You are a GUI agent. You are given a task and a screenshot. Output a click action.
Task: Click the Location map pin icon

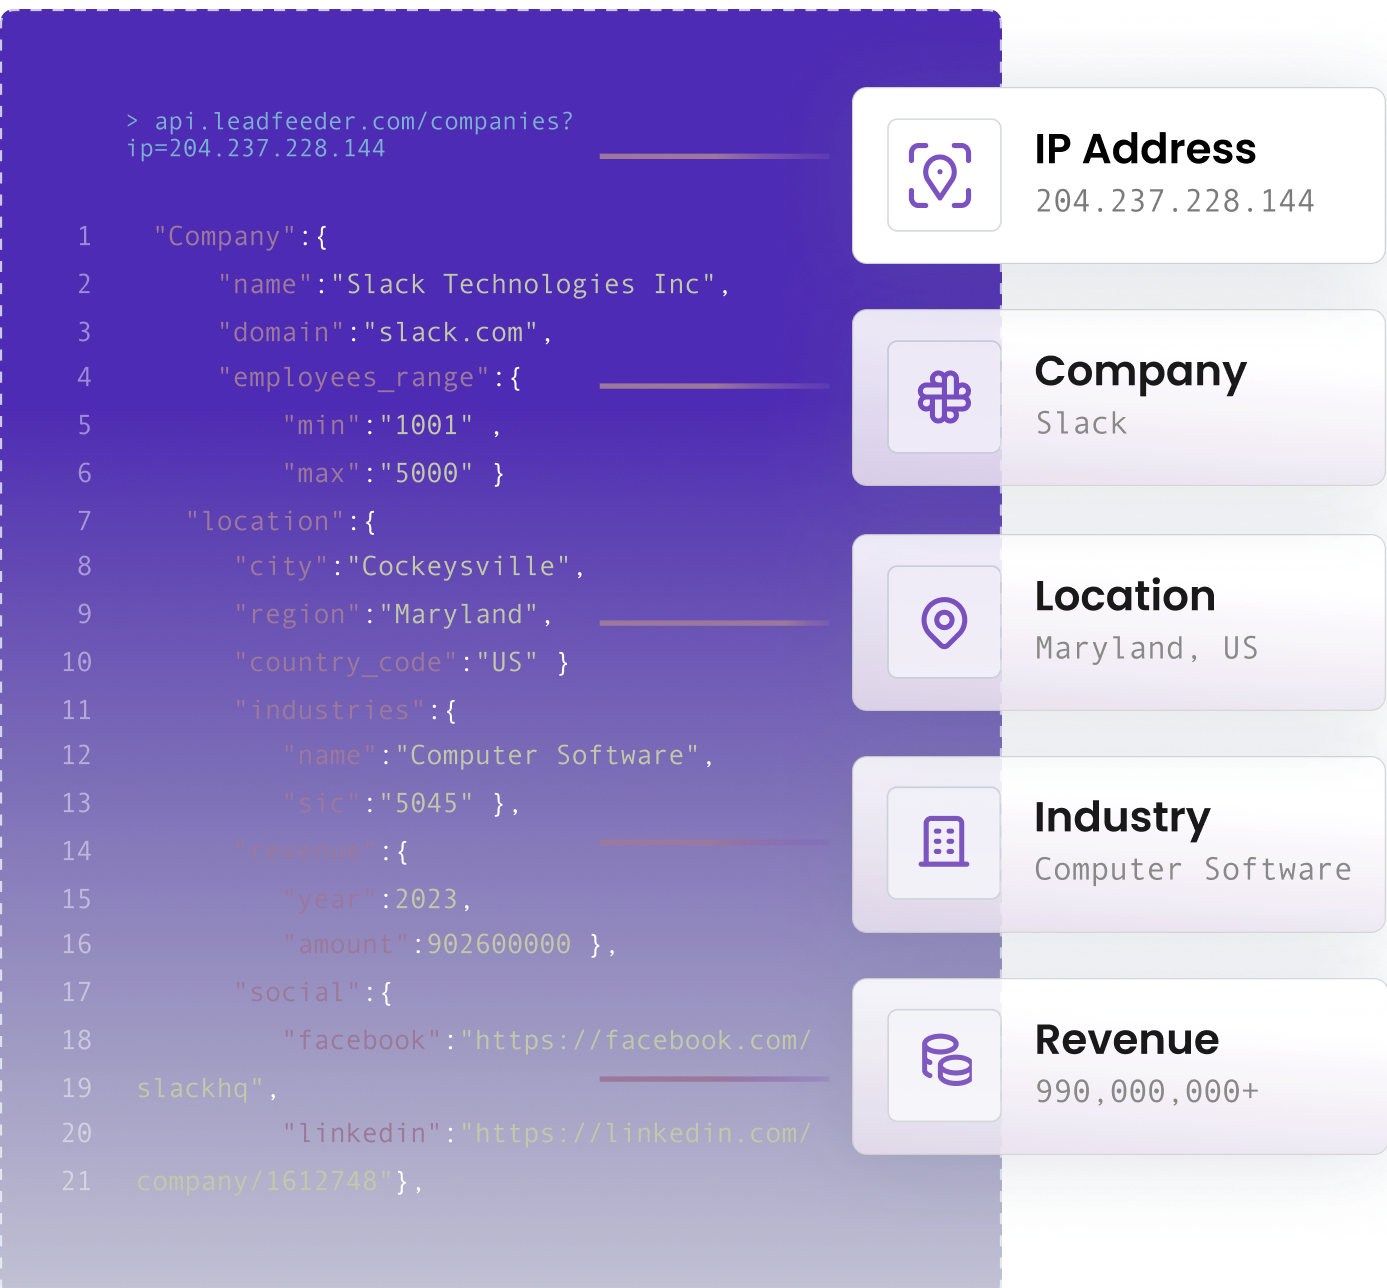944,622
